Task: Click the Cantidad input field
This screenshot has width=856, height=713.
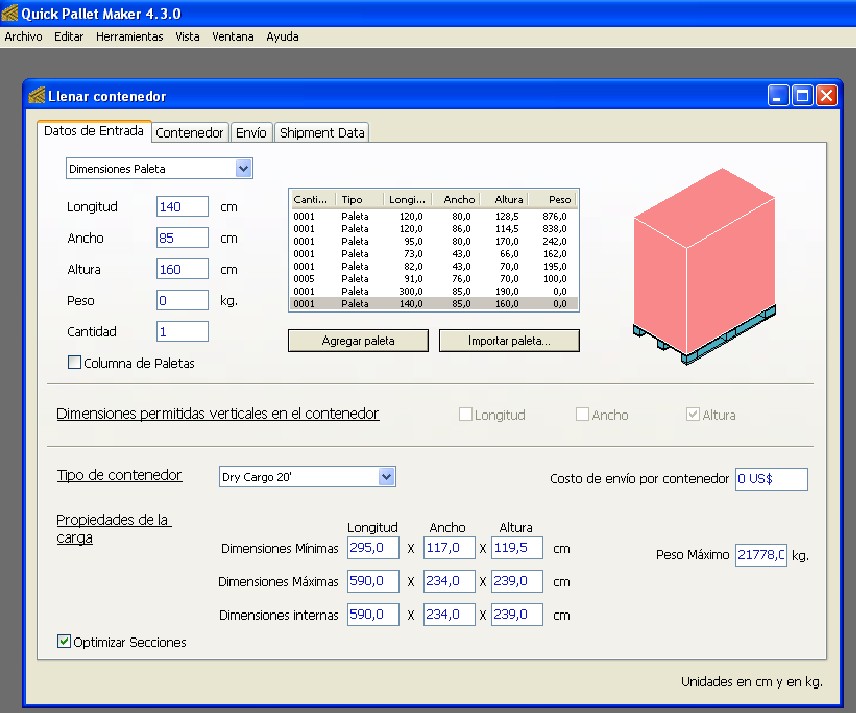Action: click(182, 331)
